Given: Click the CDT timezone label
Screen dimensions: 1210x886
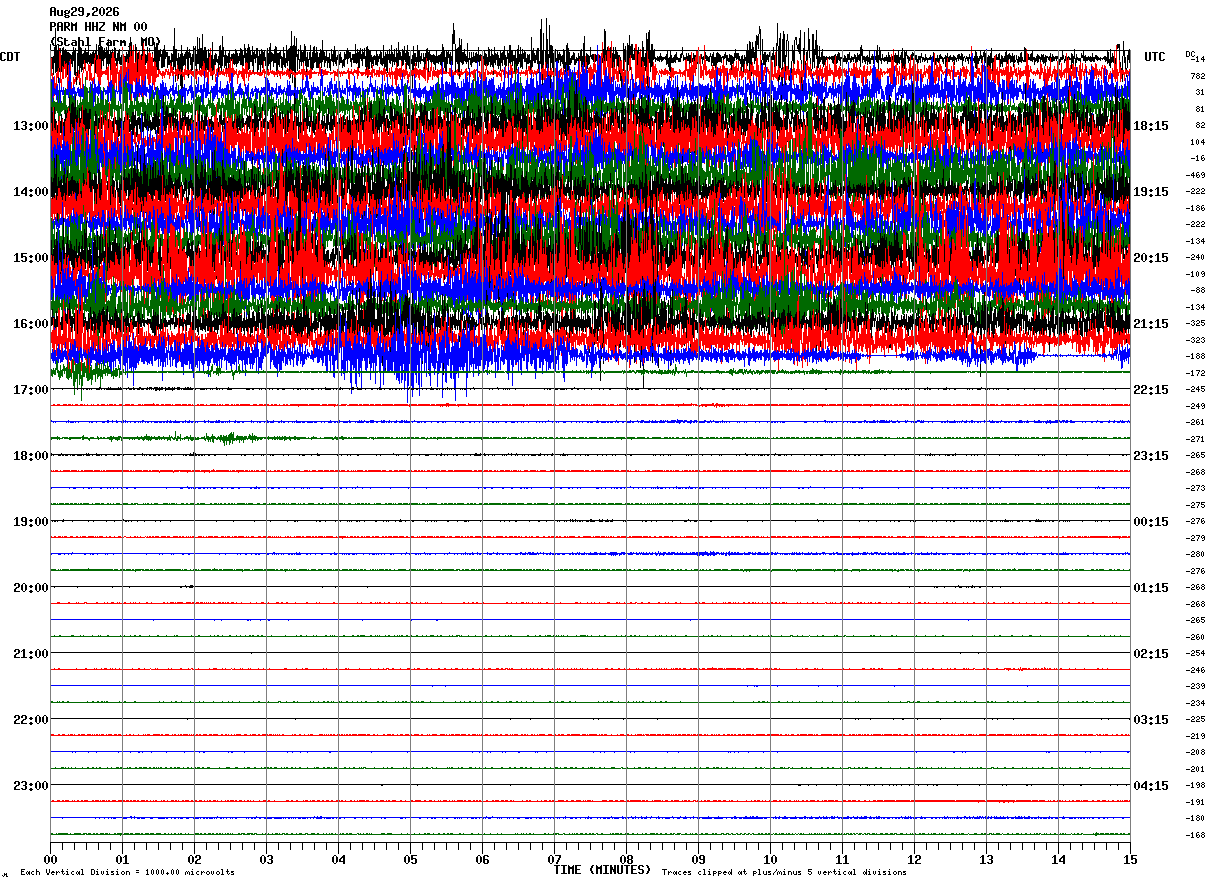Looking at the screenshot, I should pos(10,57).
